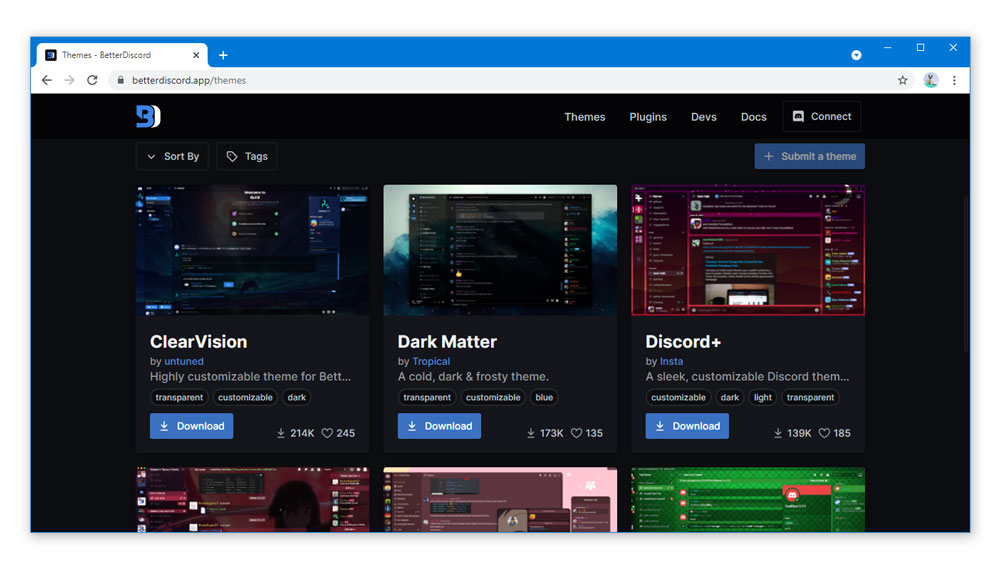The image size is (1000, 568).
Task: Click the tab search dropdown circle icon
Action: click(857, 55)
